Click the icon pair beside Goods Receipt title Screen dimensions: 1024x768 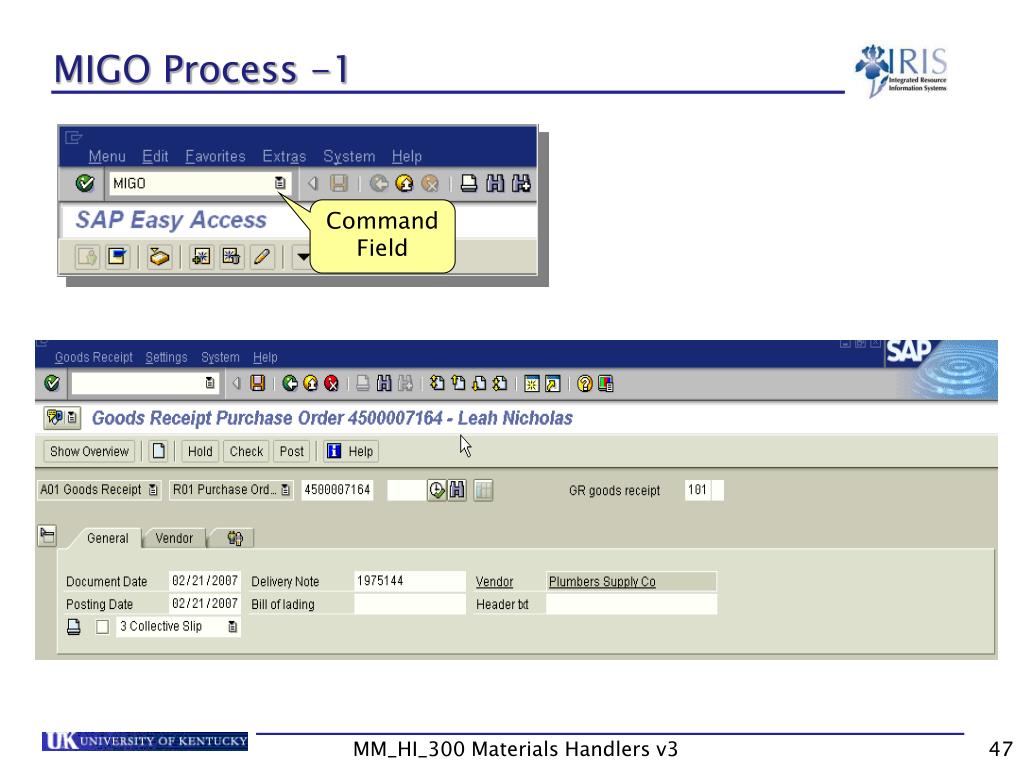point(62,418)
